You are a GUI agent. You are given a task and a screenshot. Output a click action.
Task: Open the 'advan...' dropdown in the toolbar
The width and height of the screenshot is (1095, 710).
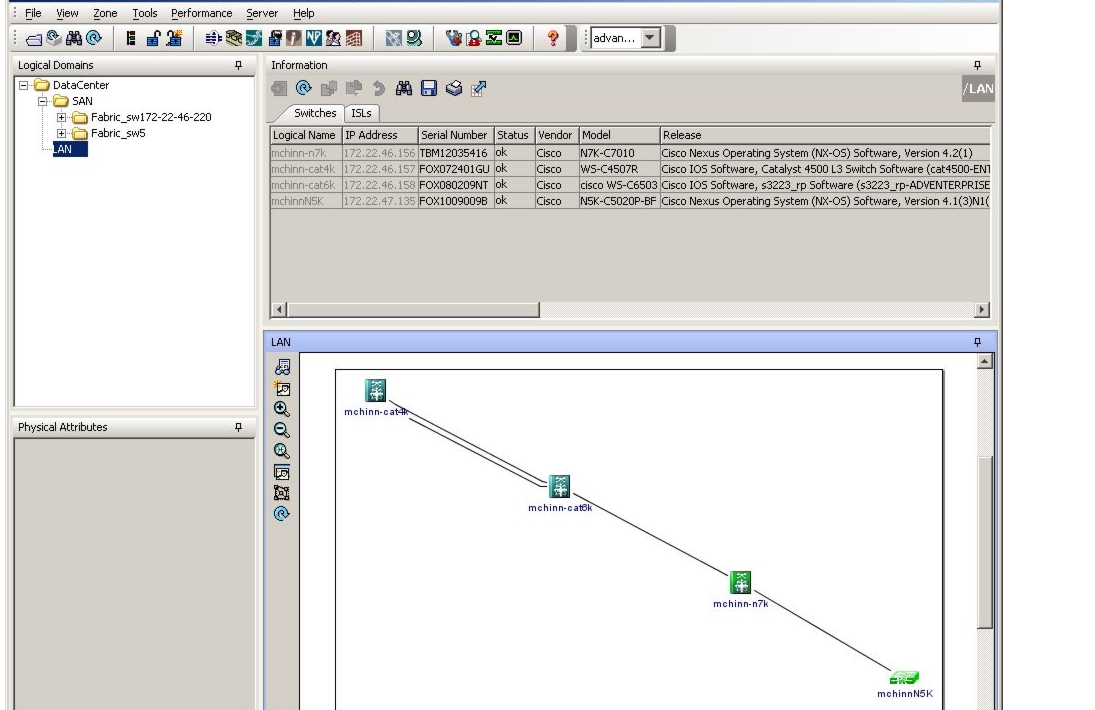pos(650,38)
